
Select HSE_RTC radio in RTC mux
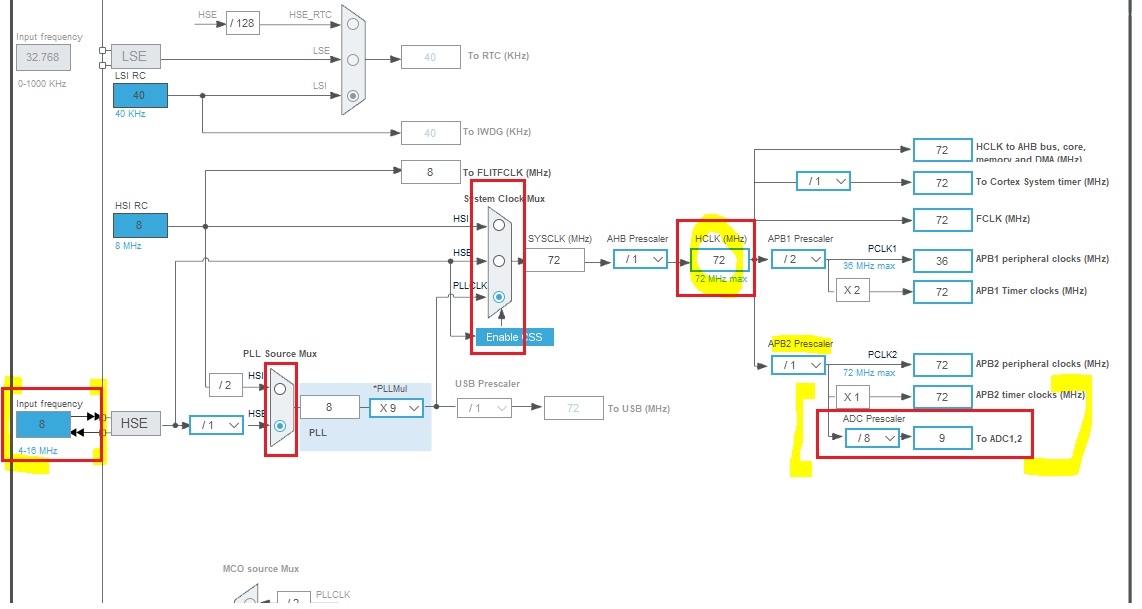(x=353, y=24)
